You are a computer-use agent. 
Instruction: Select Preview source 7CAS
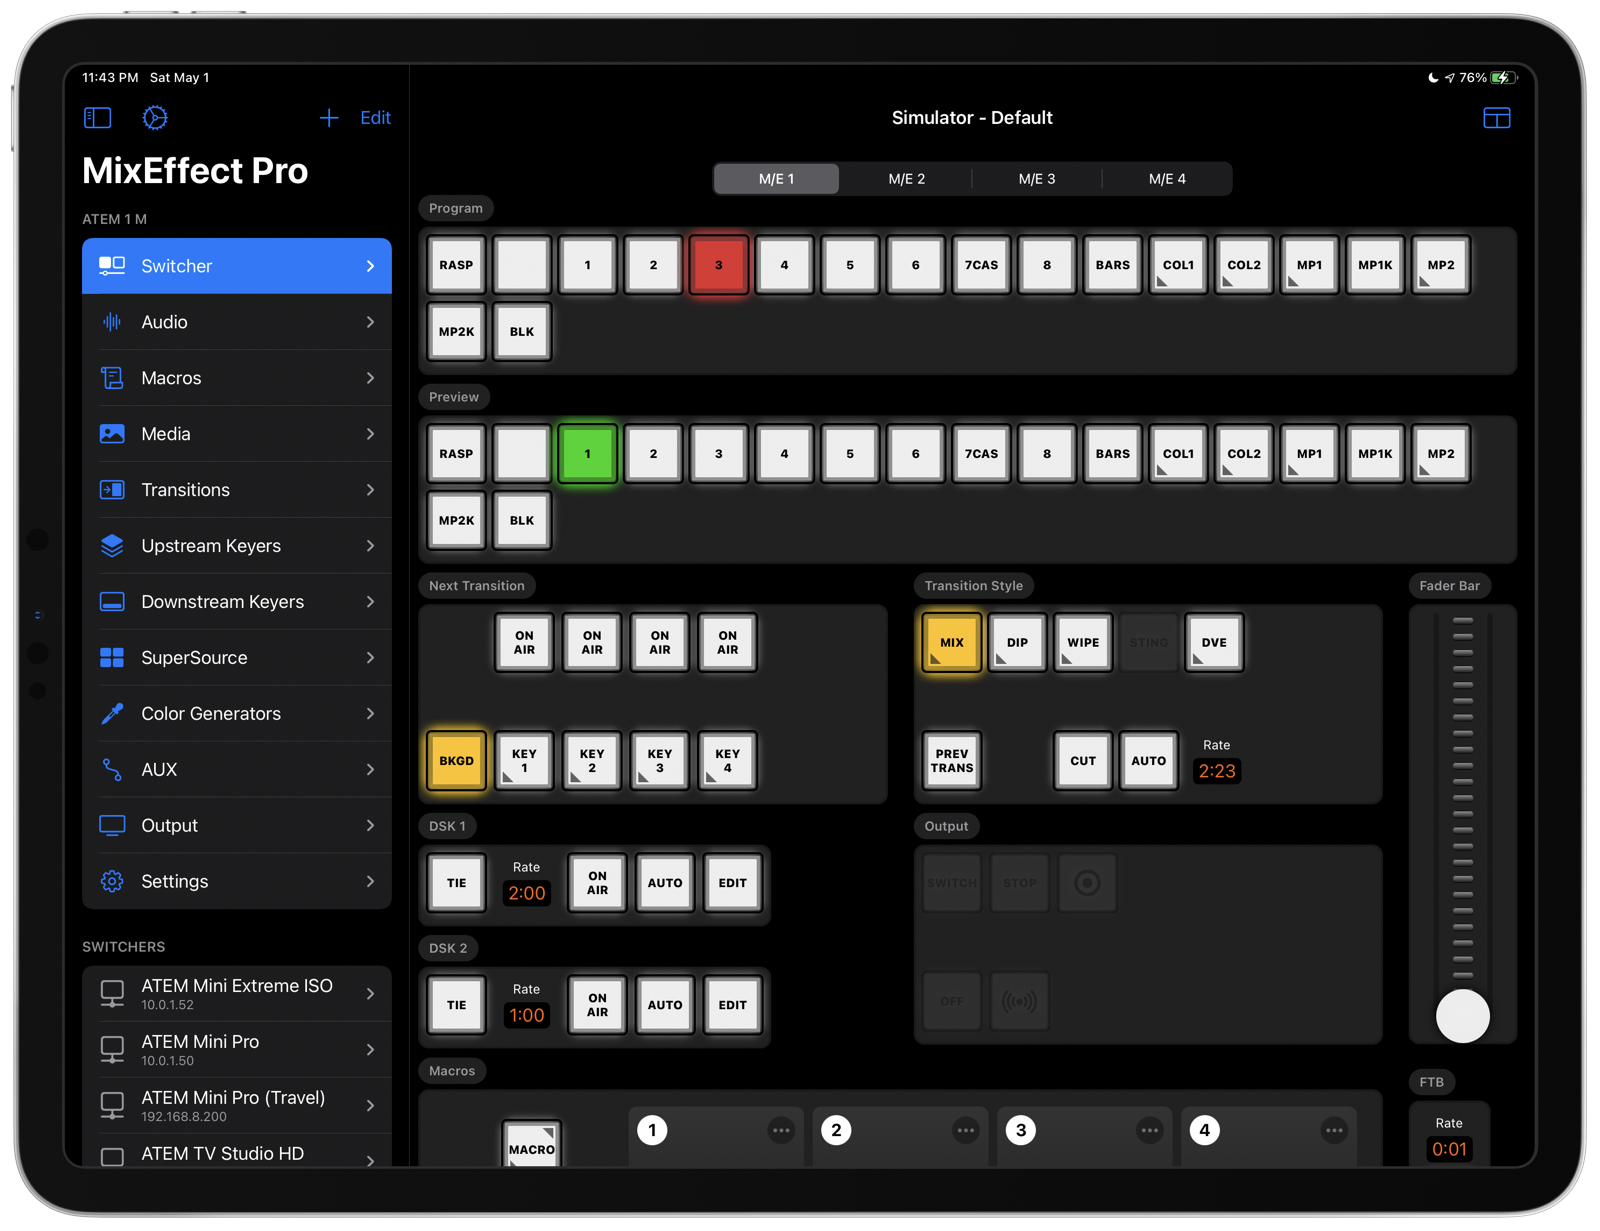[x=981, y=454]
